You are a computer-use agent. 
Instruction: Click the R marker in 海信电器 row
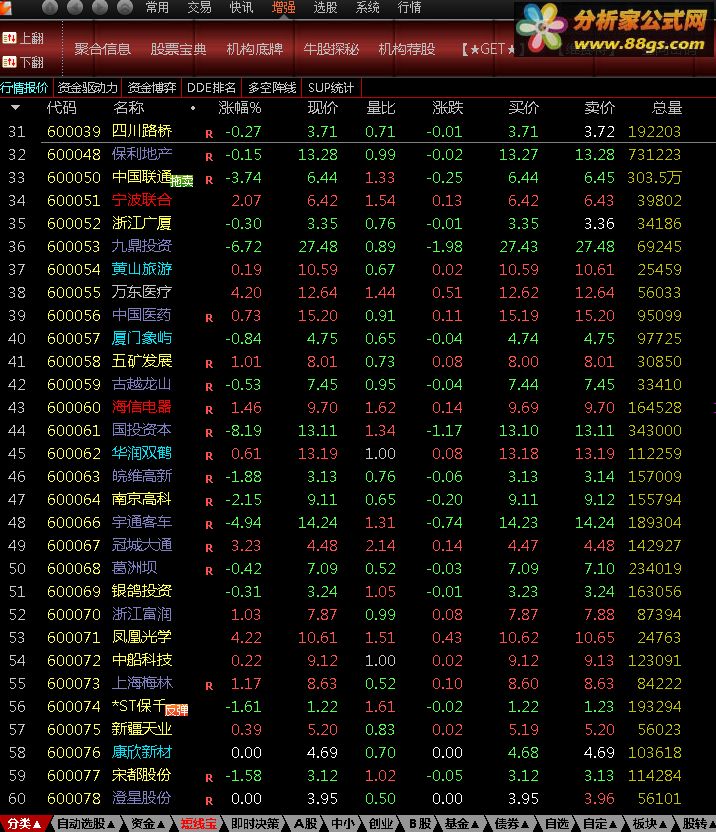pos(209,410)
